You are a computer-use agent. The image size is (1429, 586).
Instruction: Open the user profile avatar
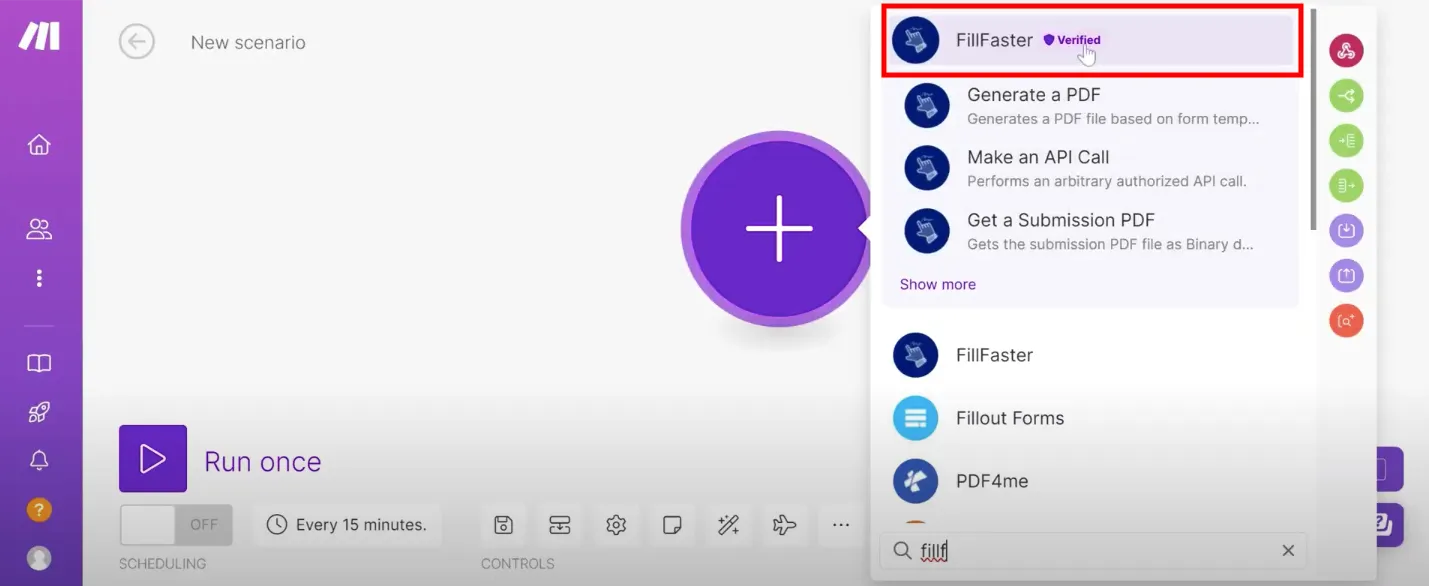click(39, 557)
